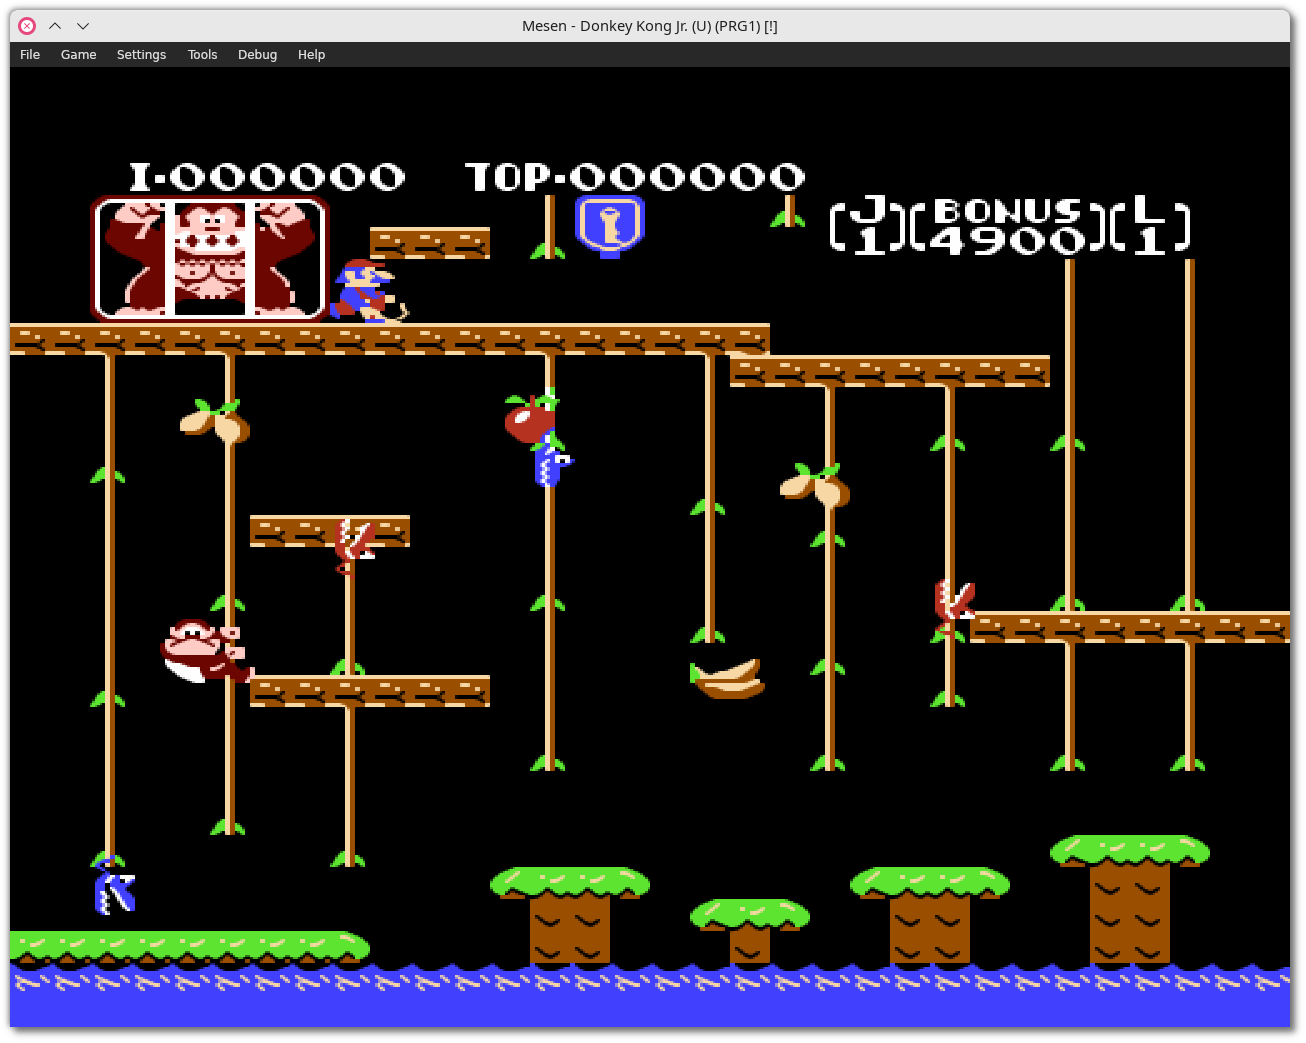Click the blue Snapjaw below the apple
The width and height of the screenshot is (1306, 1043).
pos(552,461)
